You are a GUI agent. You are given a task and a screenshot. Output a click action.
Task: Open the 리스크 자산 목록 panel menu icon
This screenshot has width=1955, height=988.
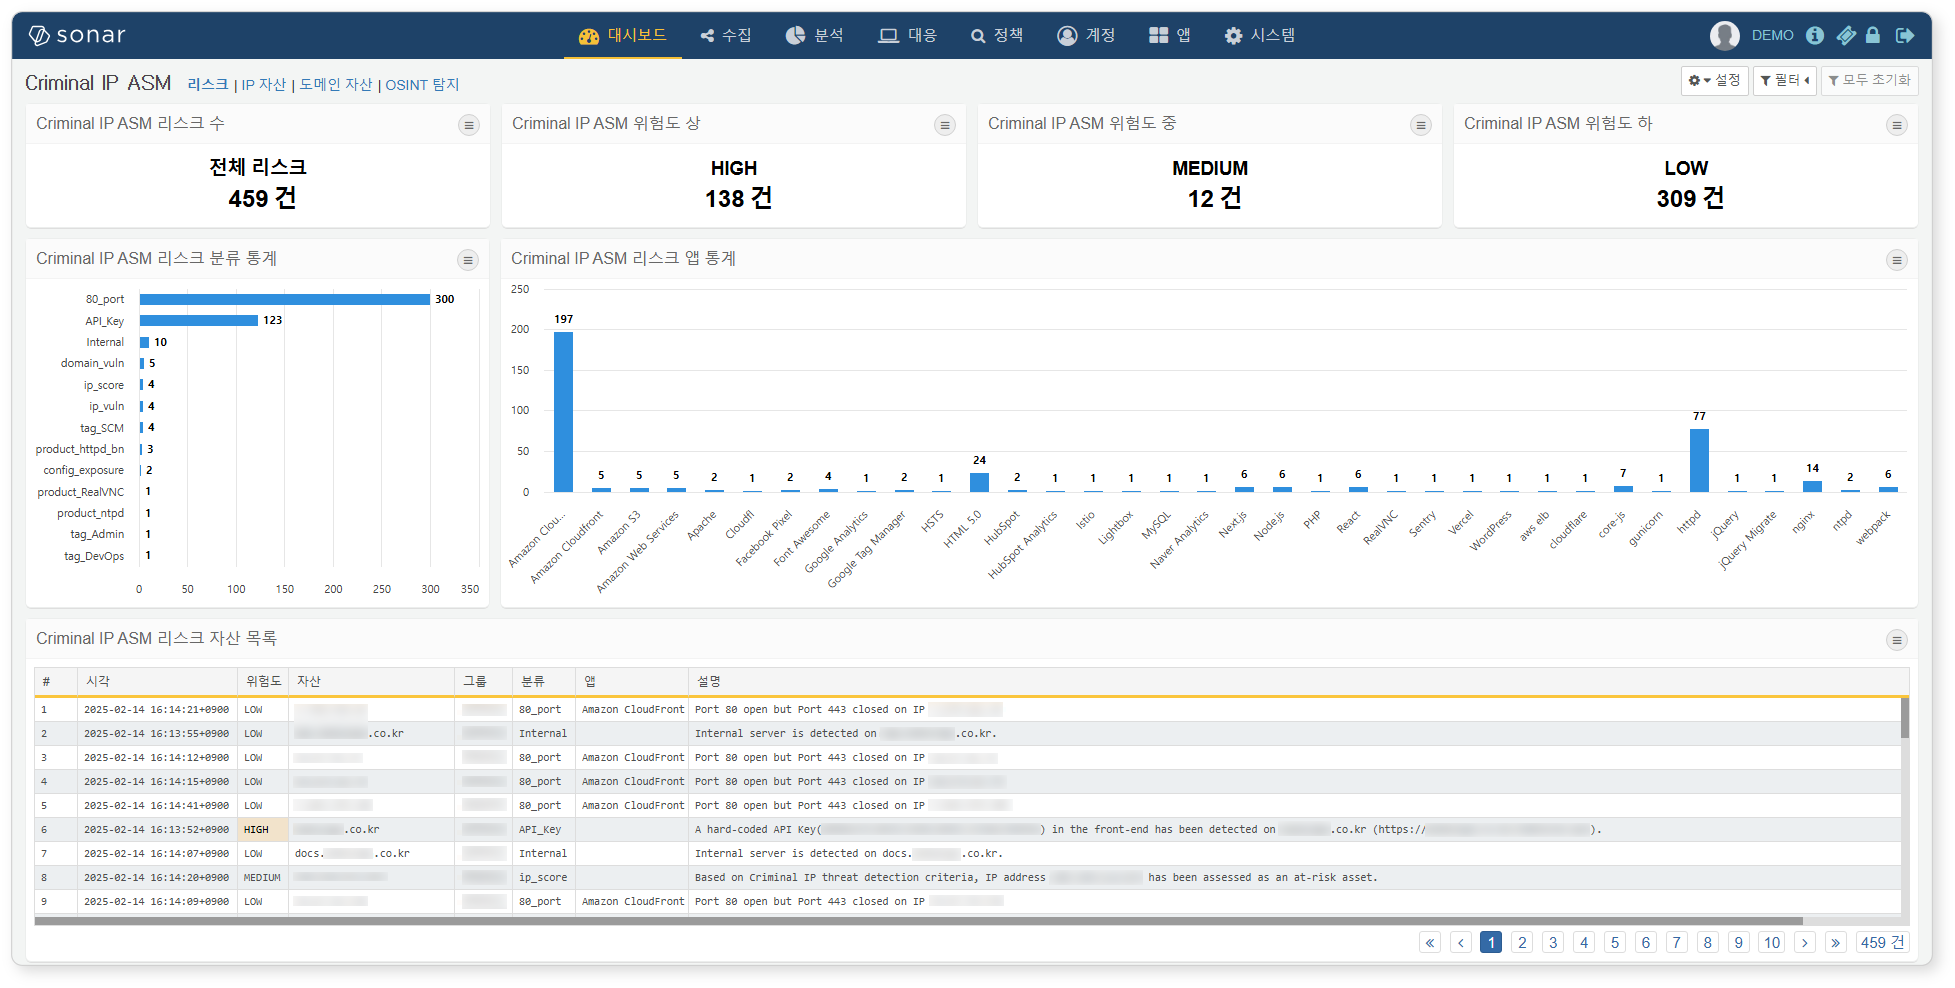[1896, 640]
